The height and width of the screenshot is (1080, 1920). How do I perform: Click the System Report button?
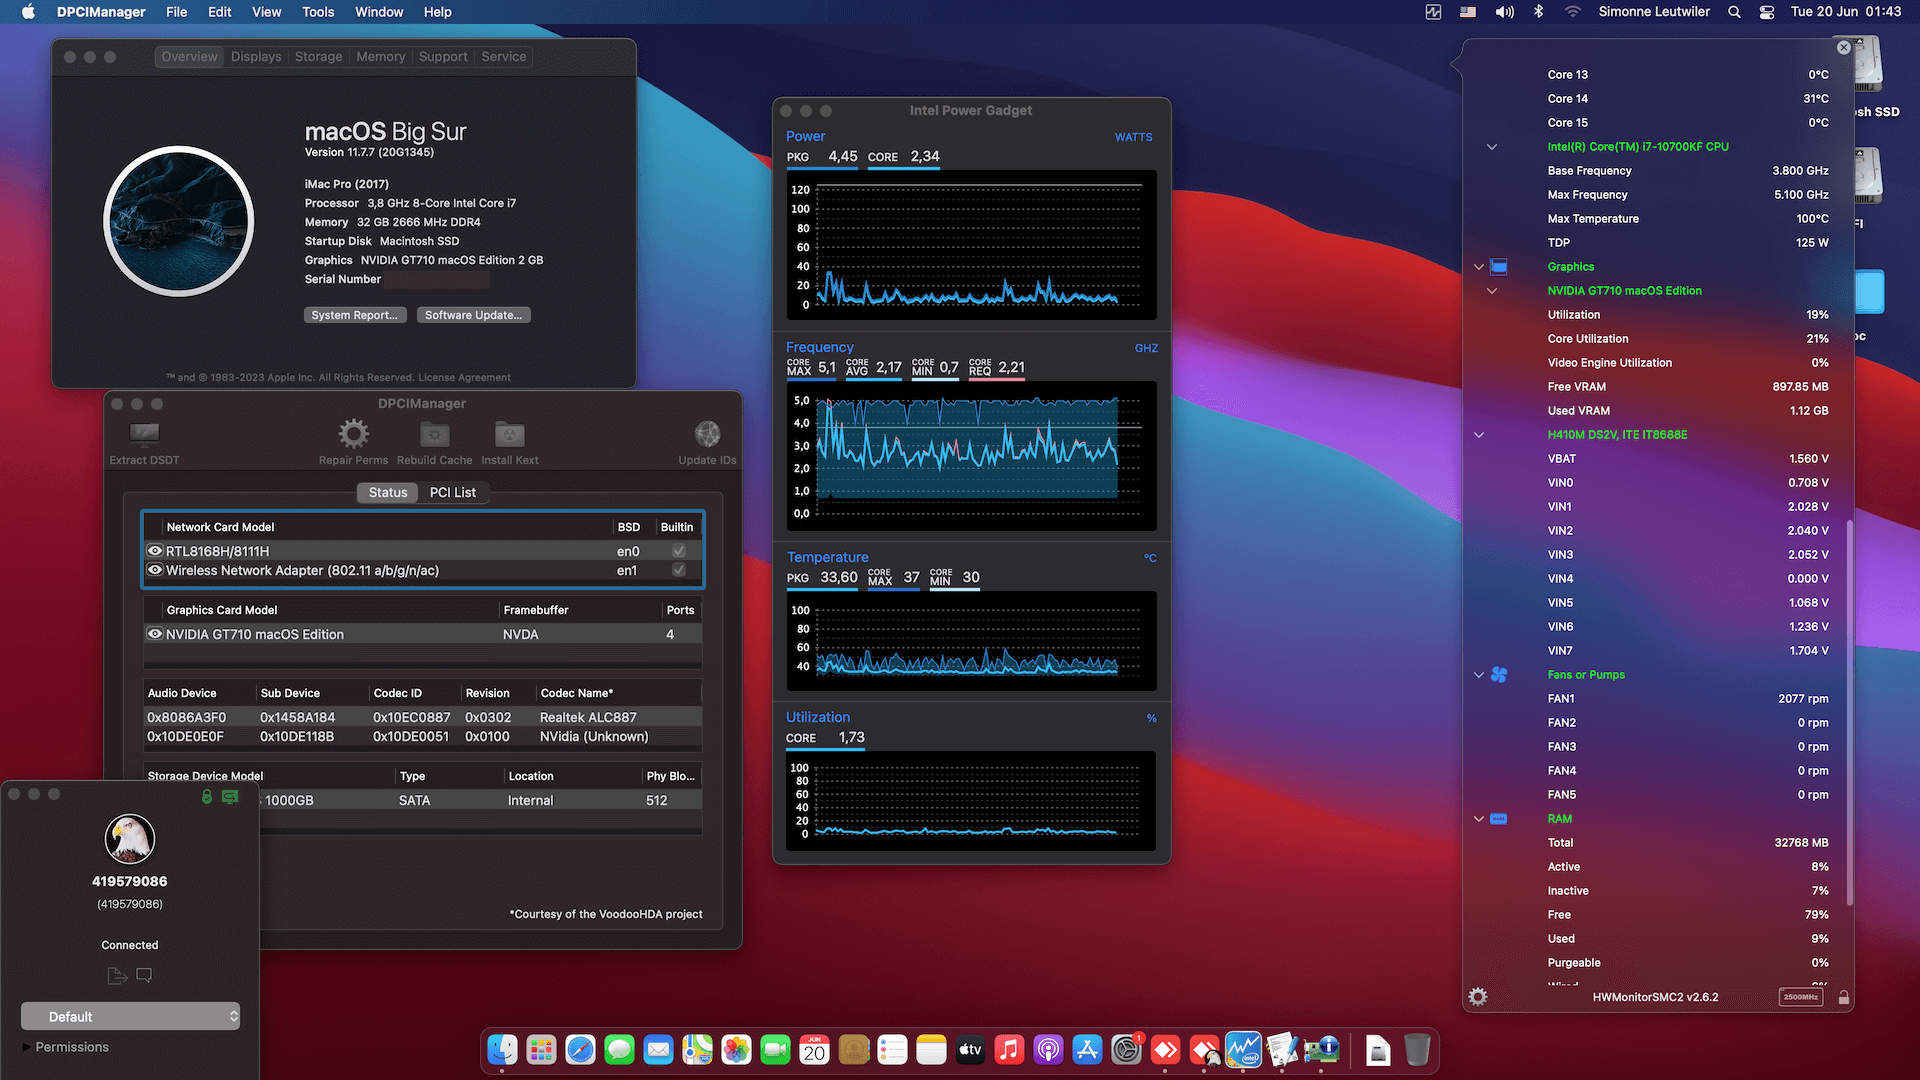coord(355,315)
